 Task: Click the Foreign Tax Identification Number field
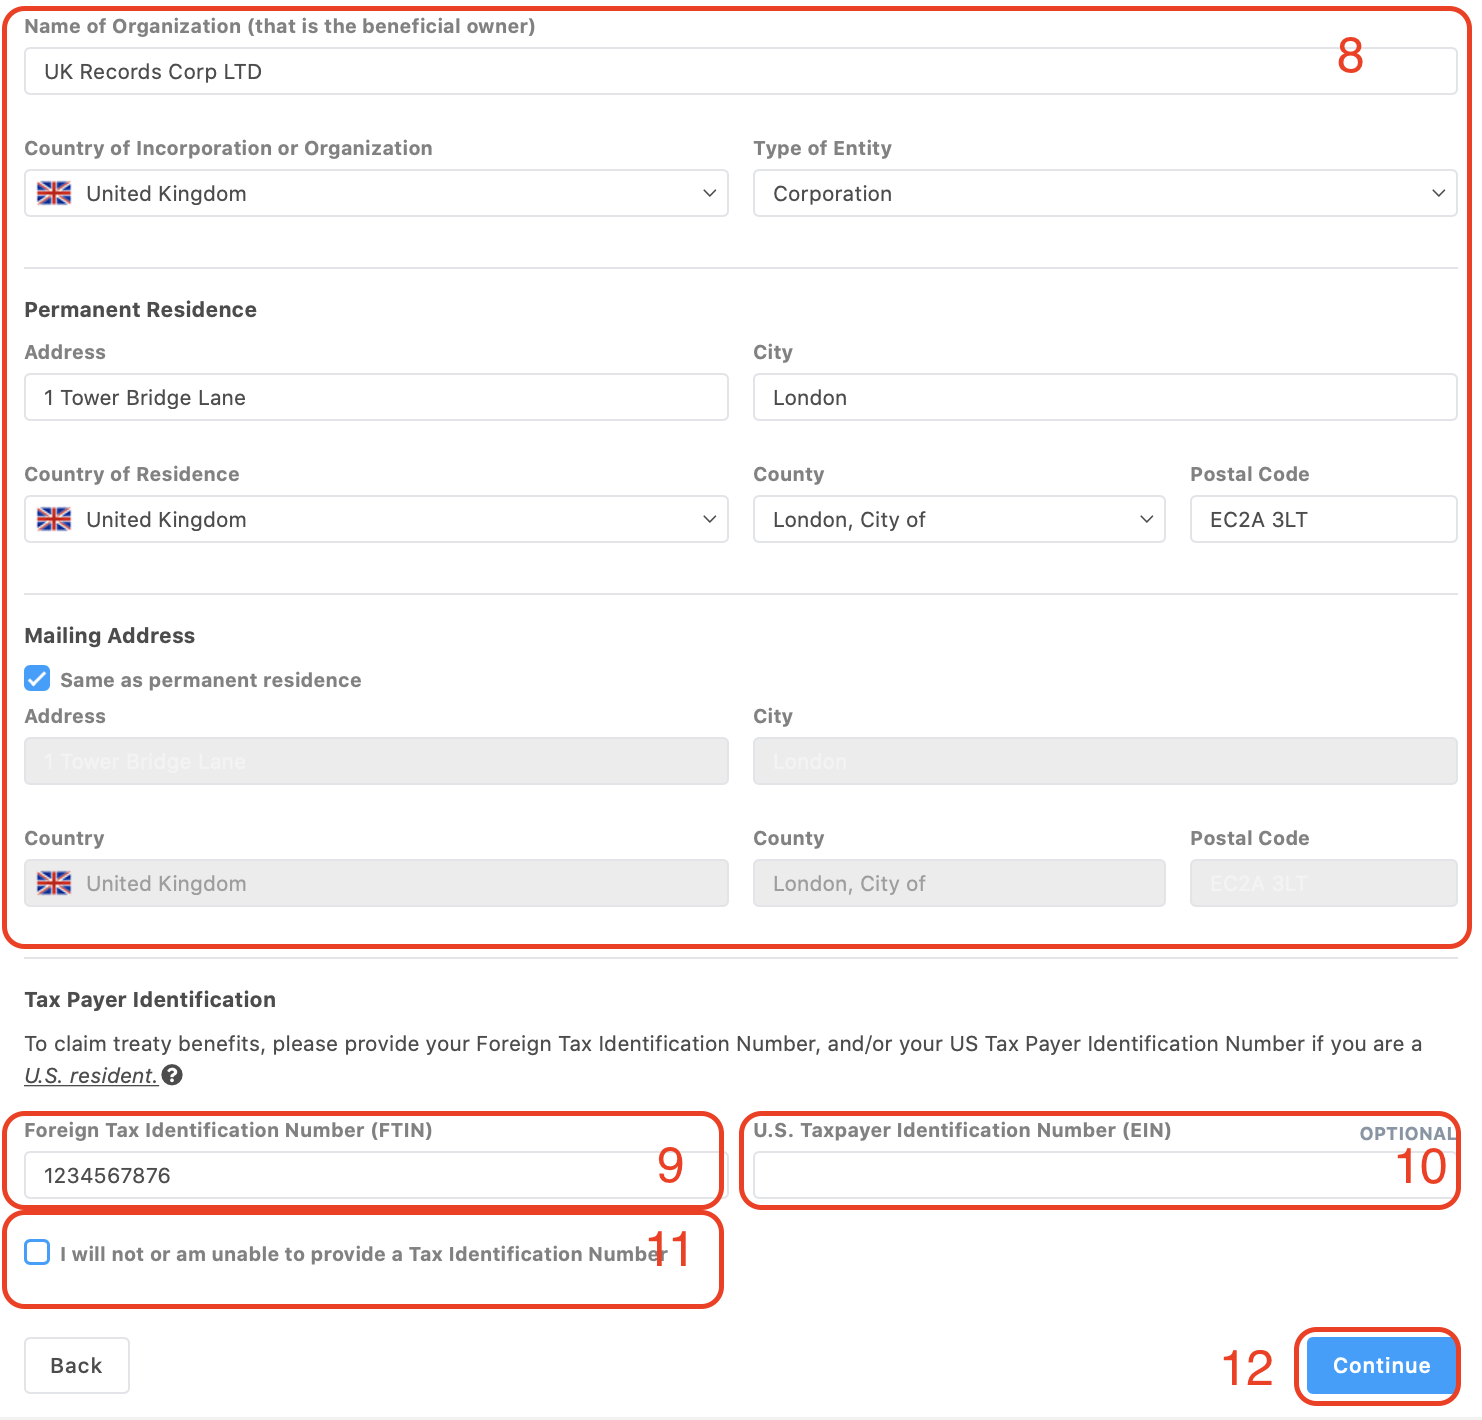coord(340,1175)
